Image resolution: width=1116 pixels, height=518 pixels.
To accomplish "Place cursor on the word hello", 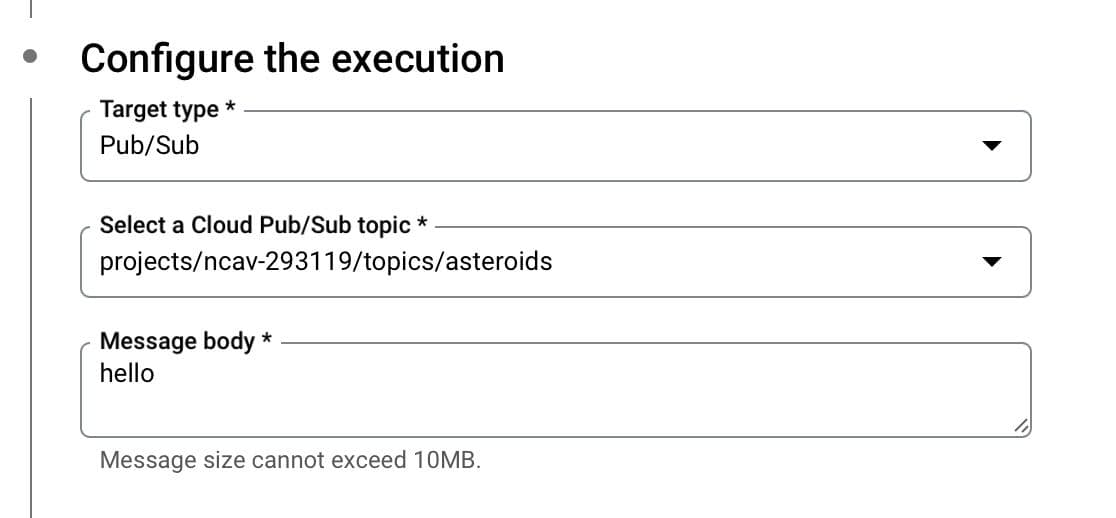I will tap(127, 374).
